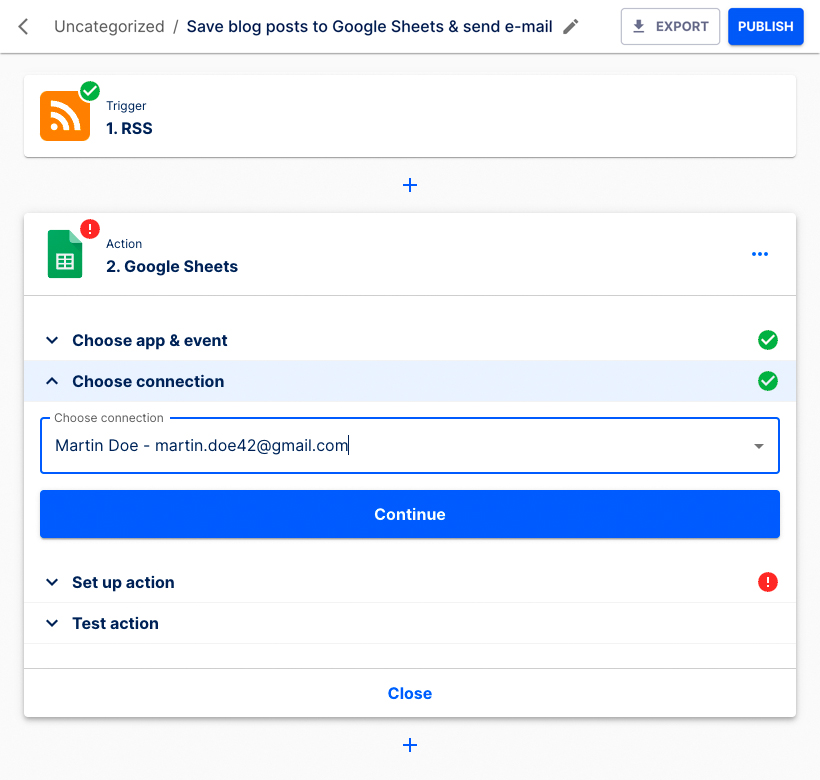Click the back arrow next to the breadcrumb
This screenshot has height=780, width=820.
pyautogui.click(x=22, y=26)
